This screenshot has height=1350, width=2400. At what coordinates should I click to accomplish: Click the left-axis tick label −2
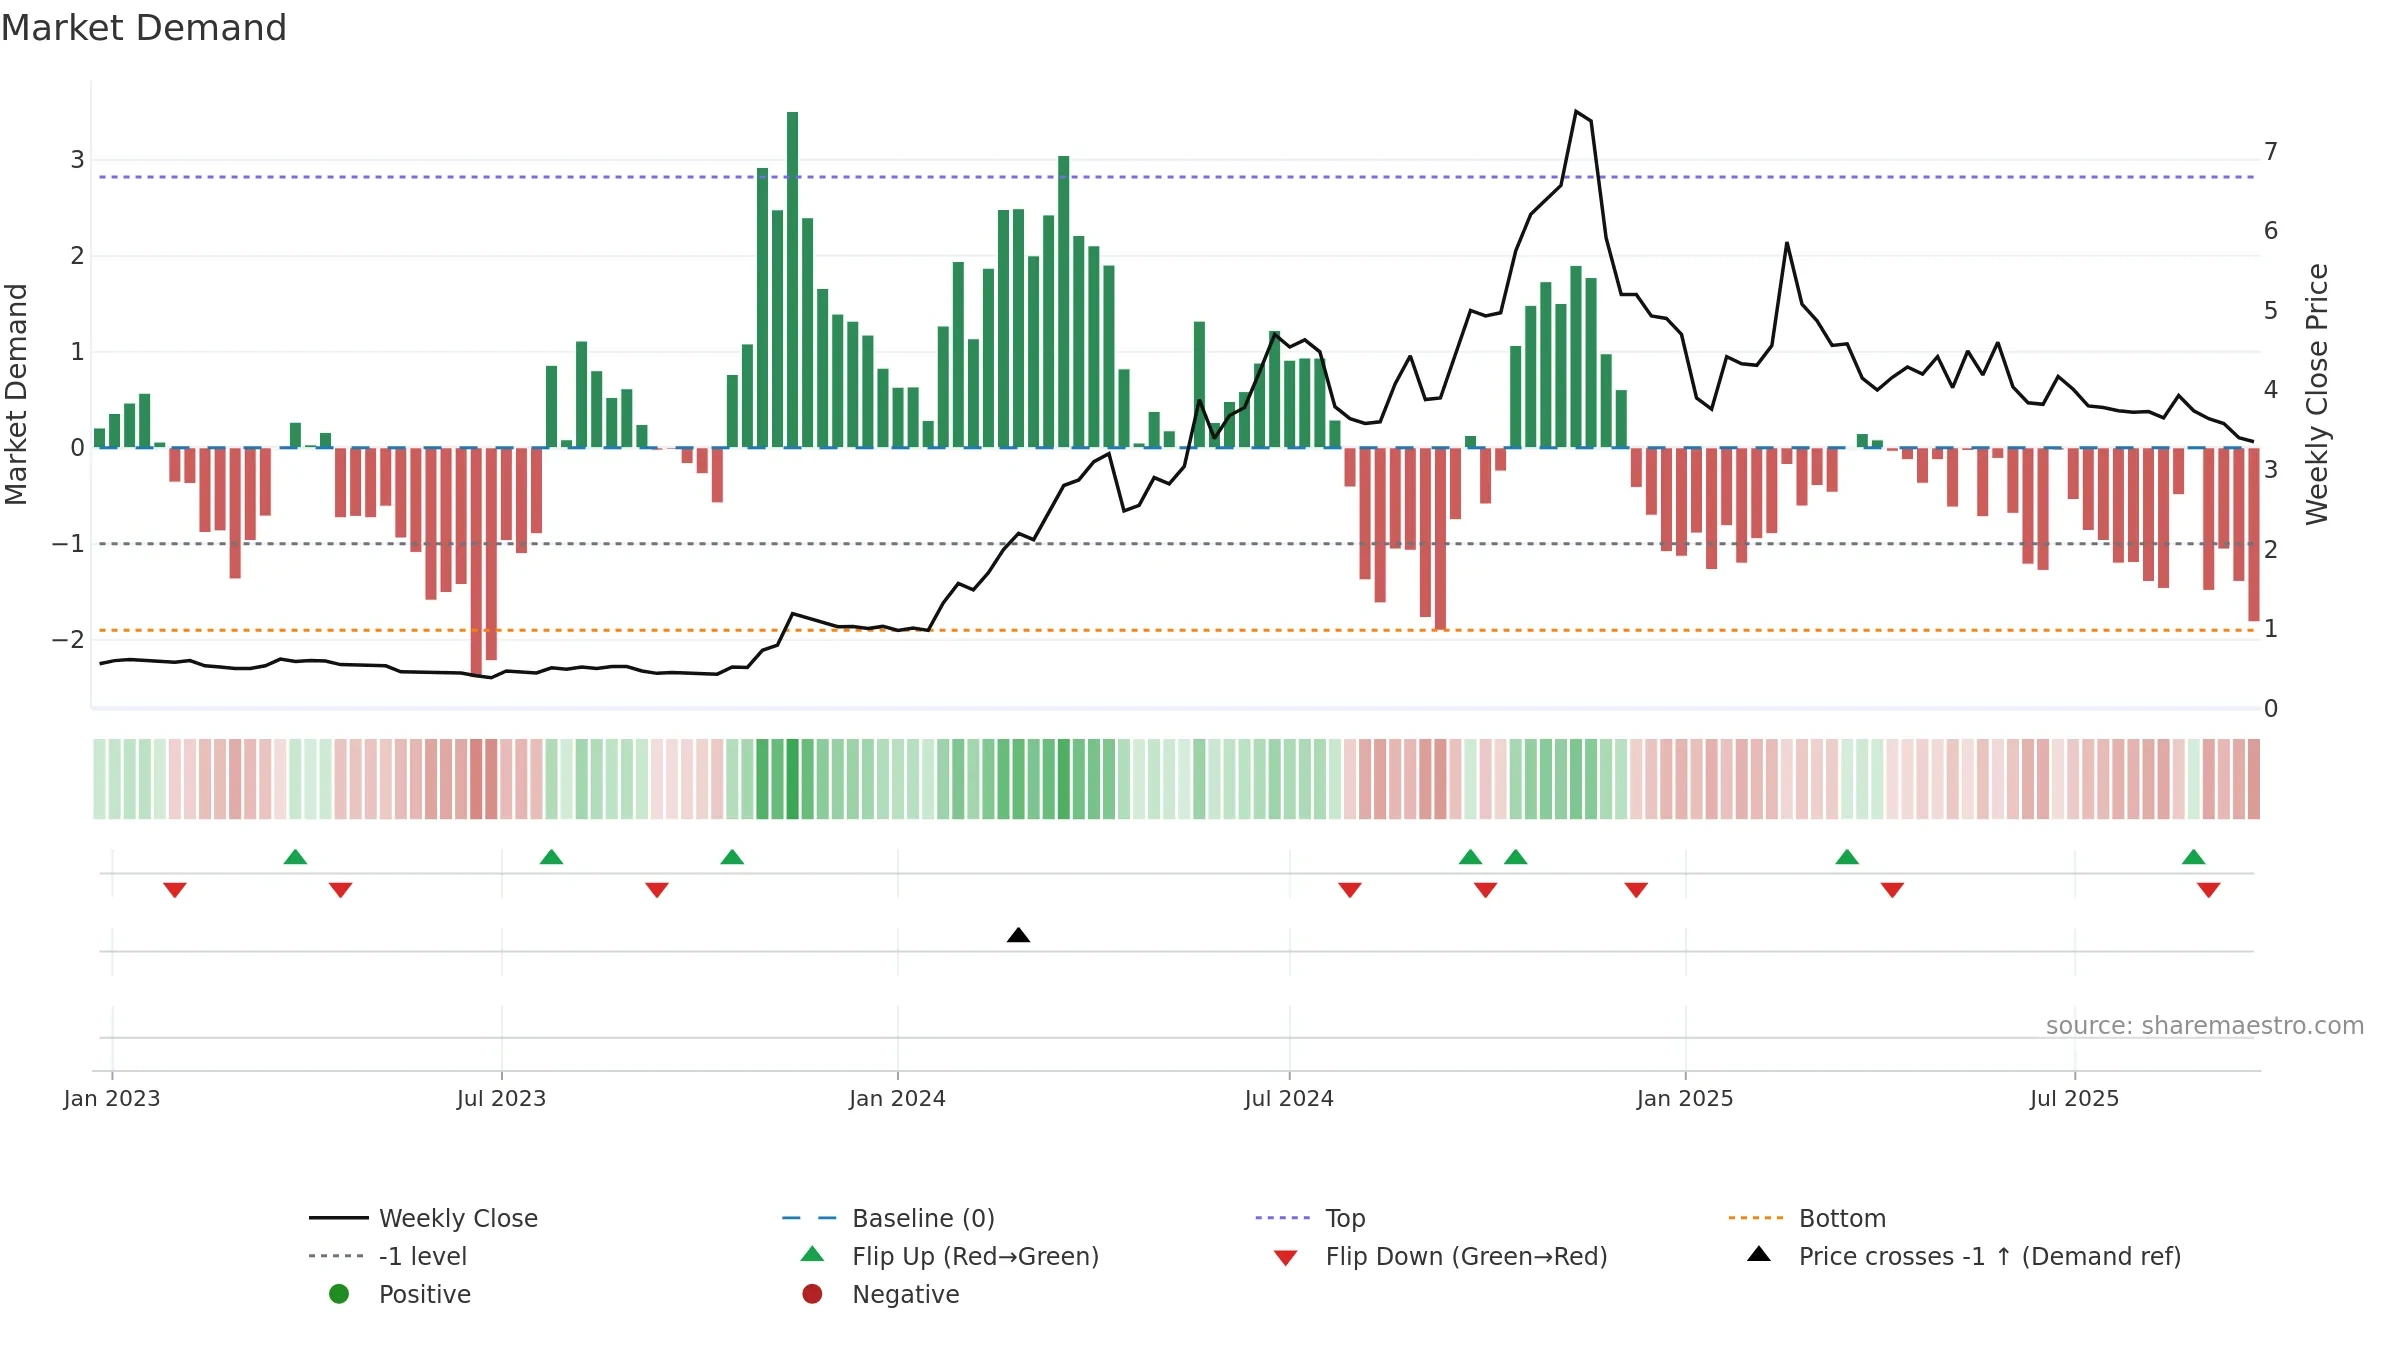click(68, 640)
